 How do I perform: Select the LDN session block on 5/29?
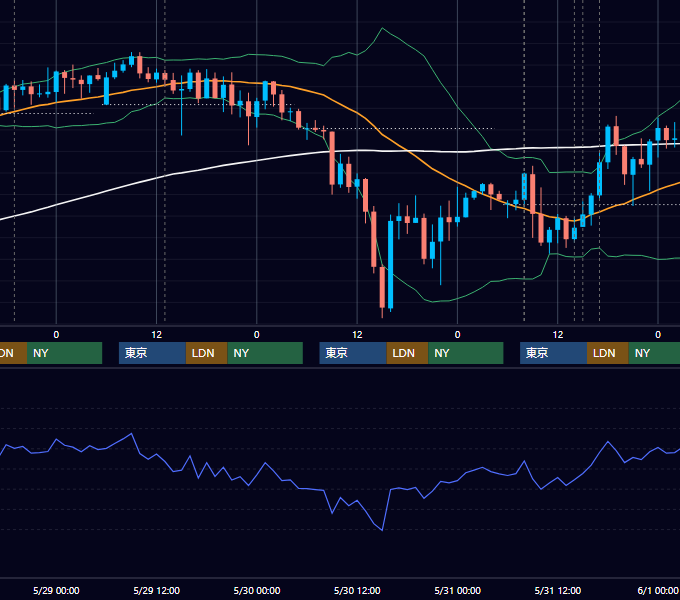pos(206,353)
